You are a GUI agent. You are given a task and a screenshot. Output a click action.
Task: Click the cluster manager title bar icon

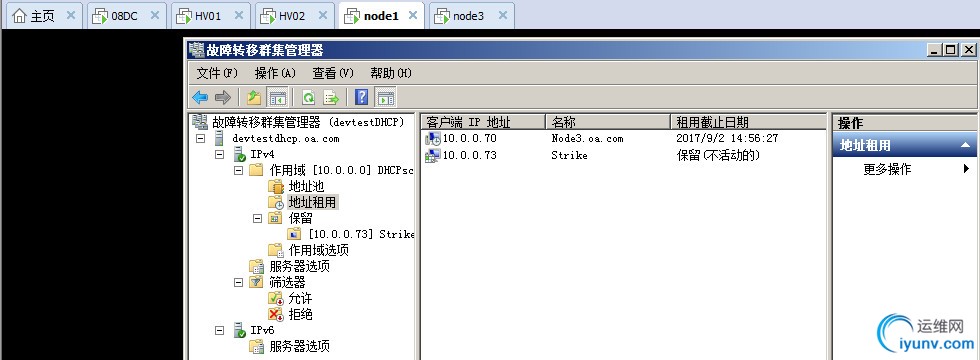(x=197, y=50)
